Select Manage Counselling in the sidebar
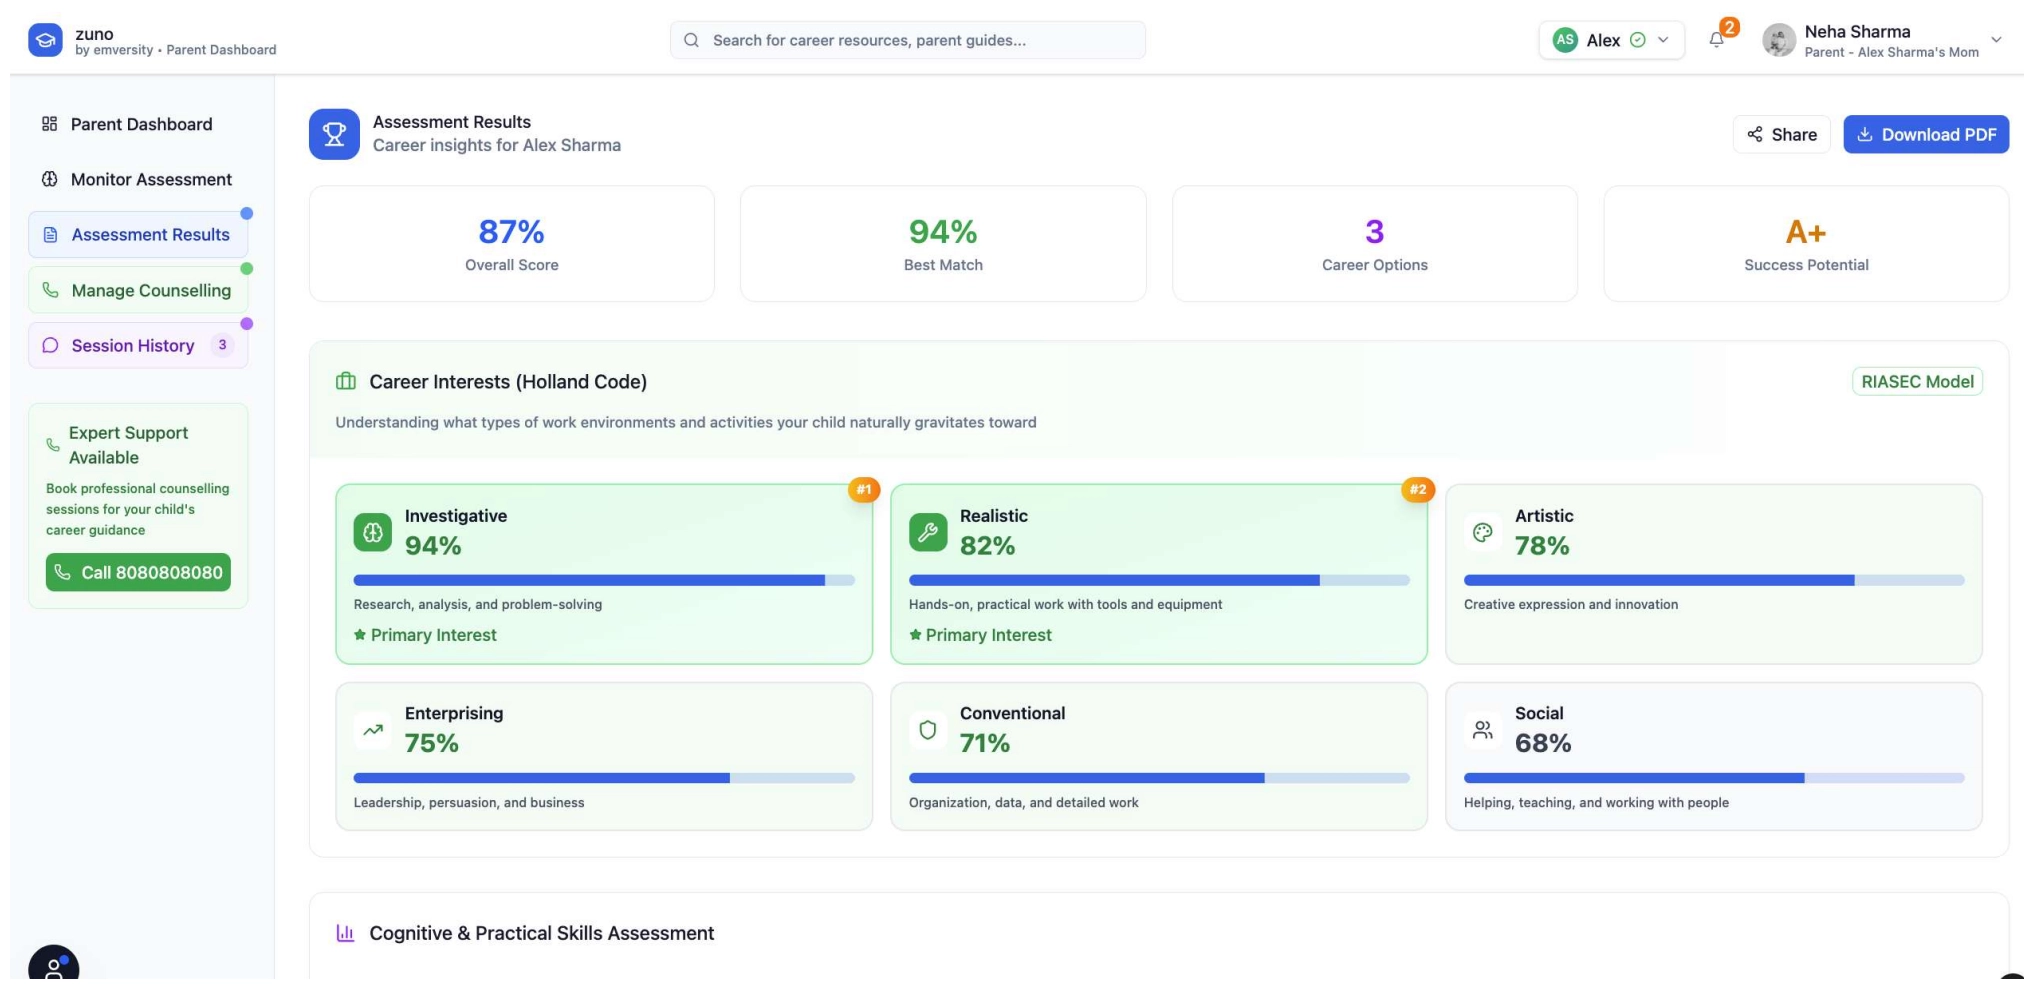2024x1008 pixels. pyautogui.click(x=150, y=290)
